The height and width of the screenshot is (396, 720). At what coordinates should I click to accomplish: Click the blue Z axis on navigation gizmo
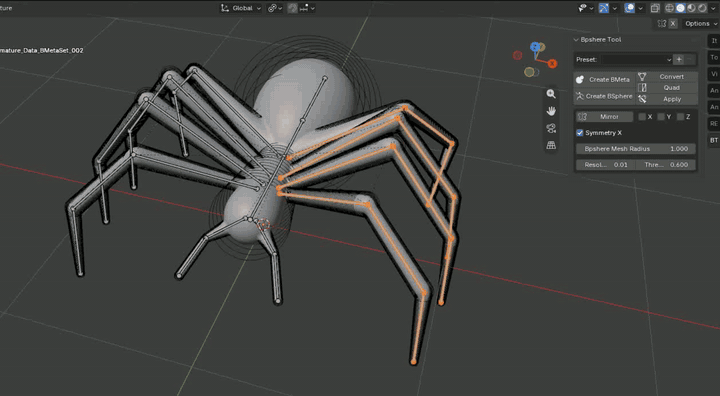click(x=534, y=46)
